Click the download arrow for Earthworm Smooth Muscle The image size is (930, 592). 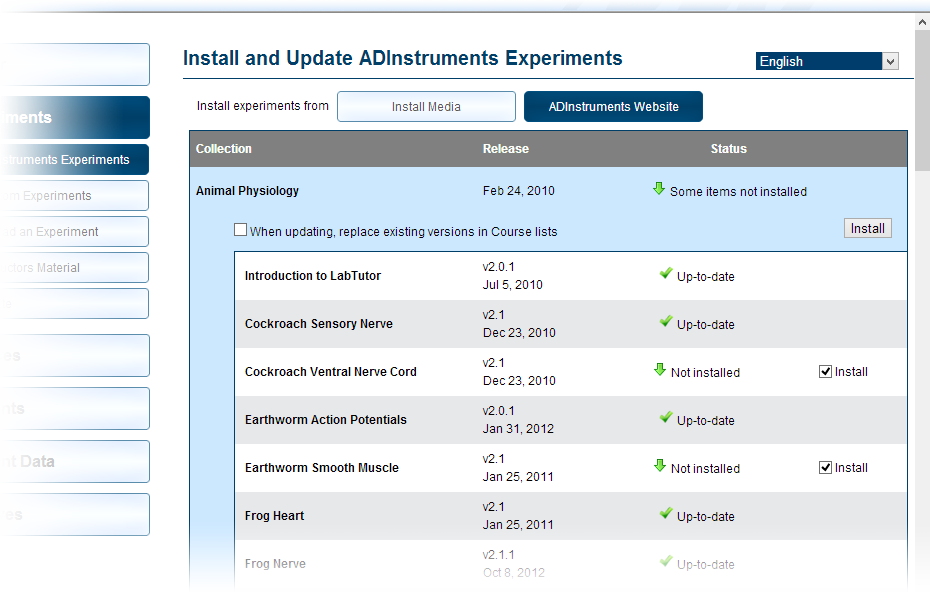pyautogui.click(x=659, y=464)
